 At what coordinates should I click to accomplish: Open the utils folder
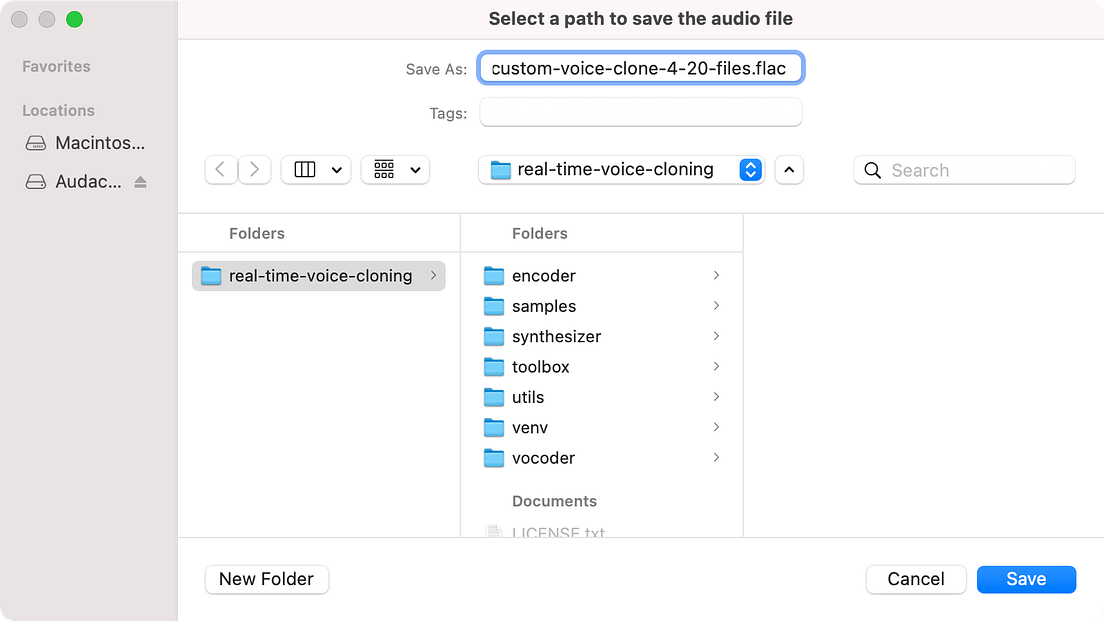click(x=528, y=397)
